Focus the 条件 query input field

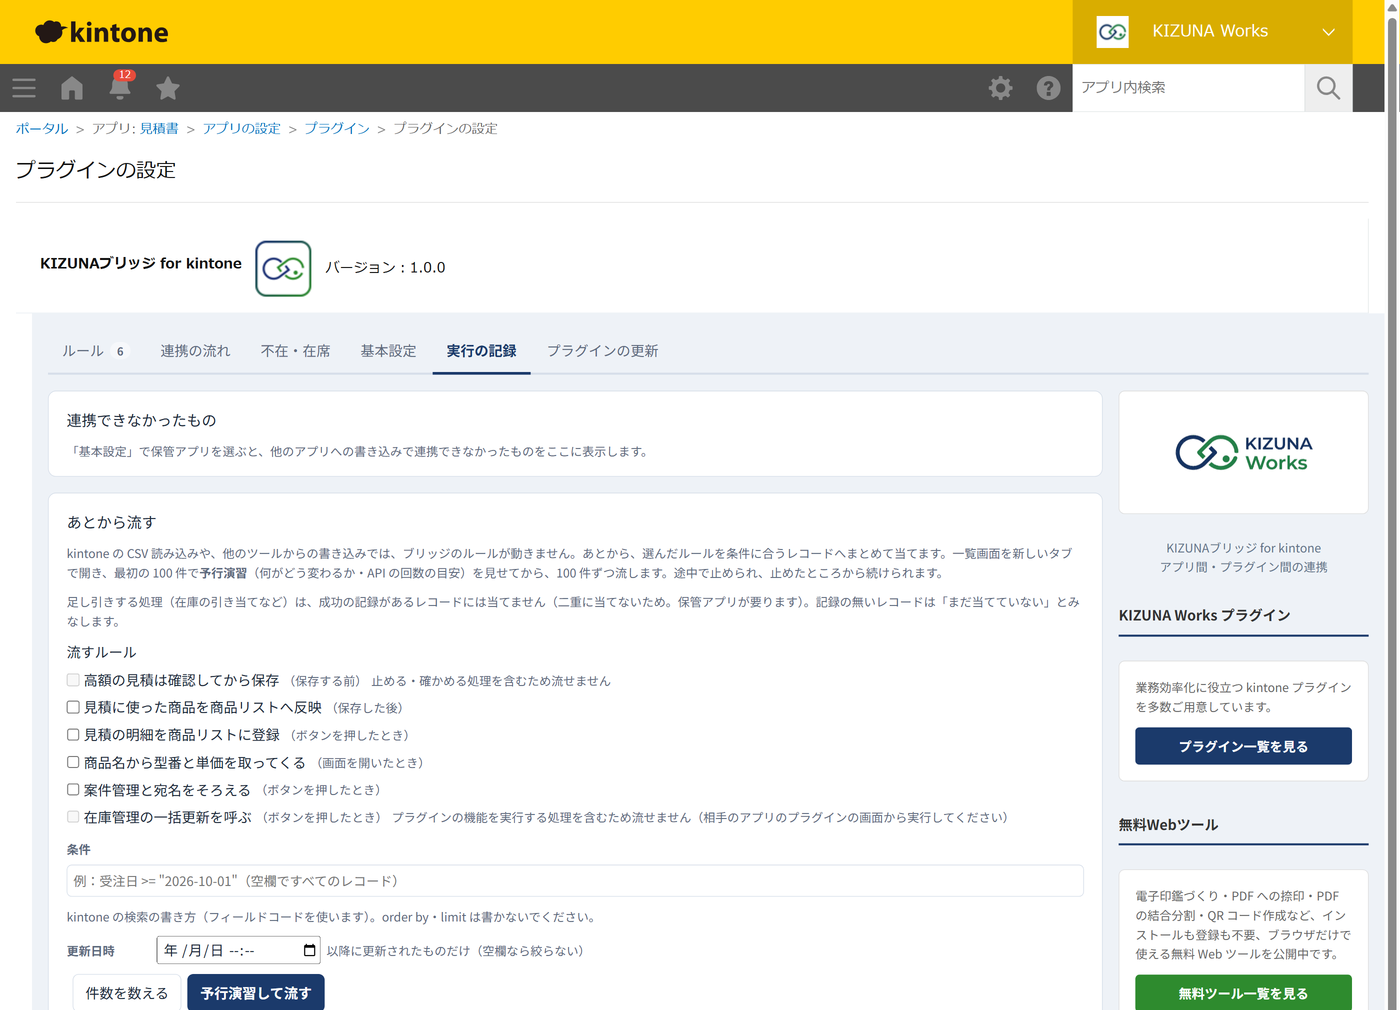point(575,881)
